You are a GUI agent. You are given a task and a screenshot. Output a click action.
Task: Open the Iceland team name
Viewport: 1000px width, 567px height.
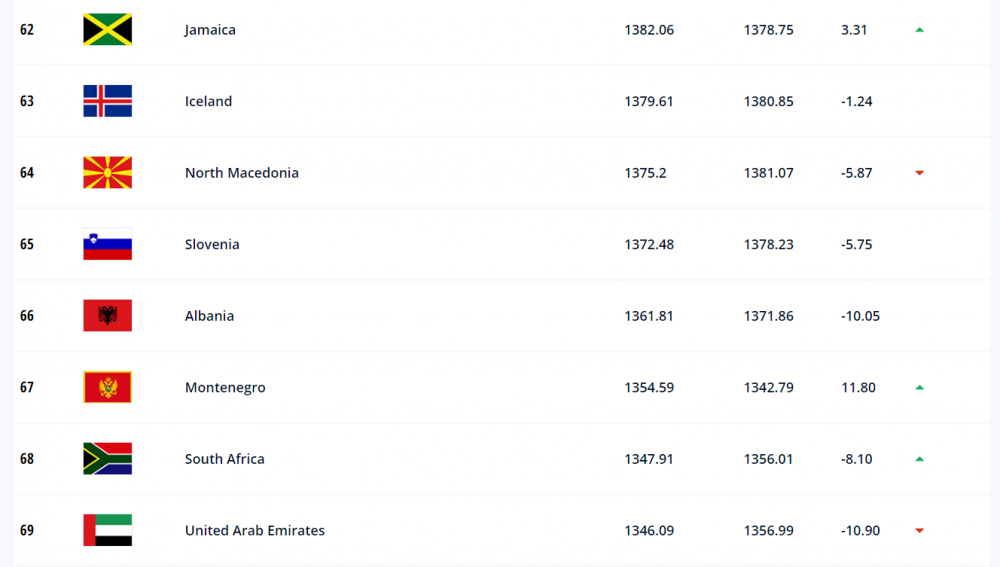coord(208,101)
